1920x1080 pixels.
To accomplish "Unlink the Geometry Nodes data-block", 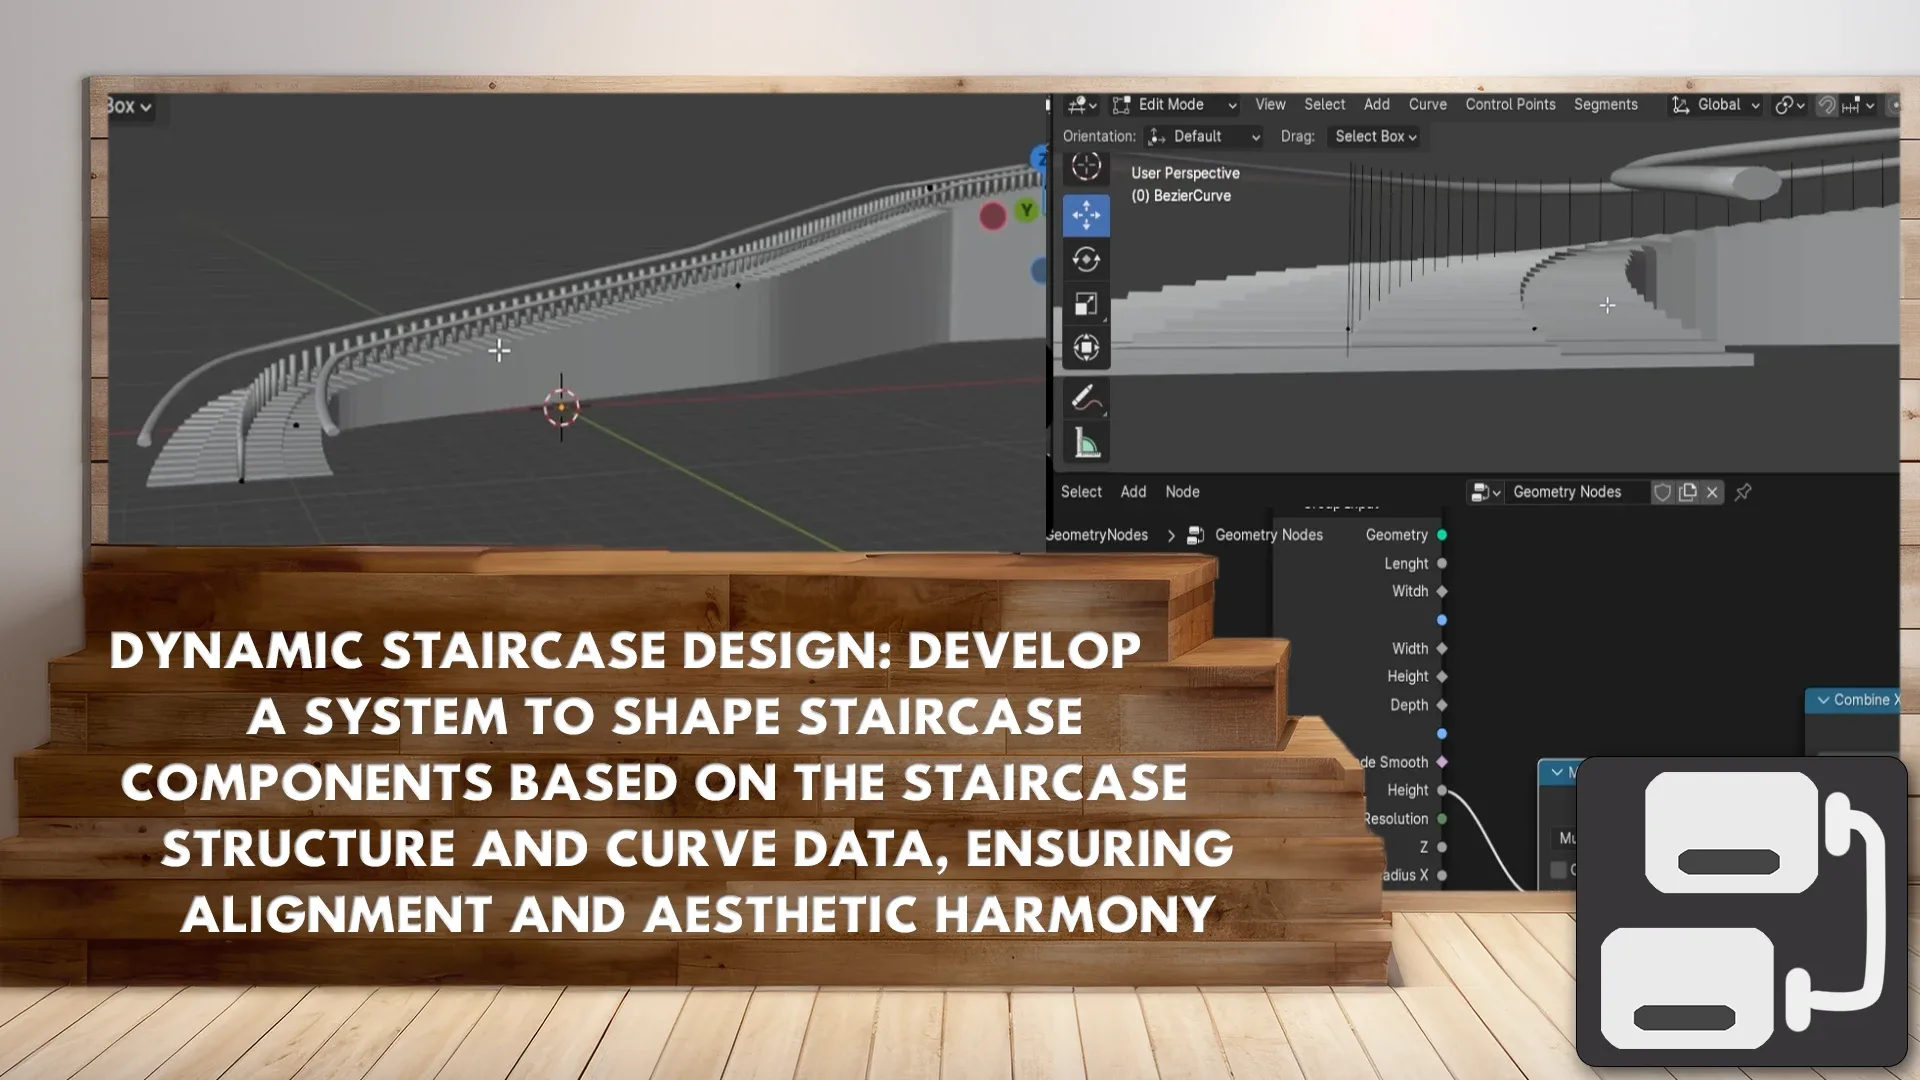I will tap(1712, 492).
